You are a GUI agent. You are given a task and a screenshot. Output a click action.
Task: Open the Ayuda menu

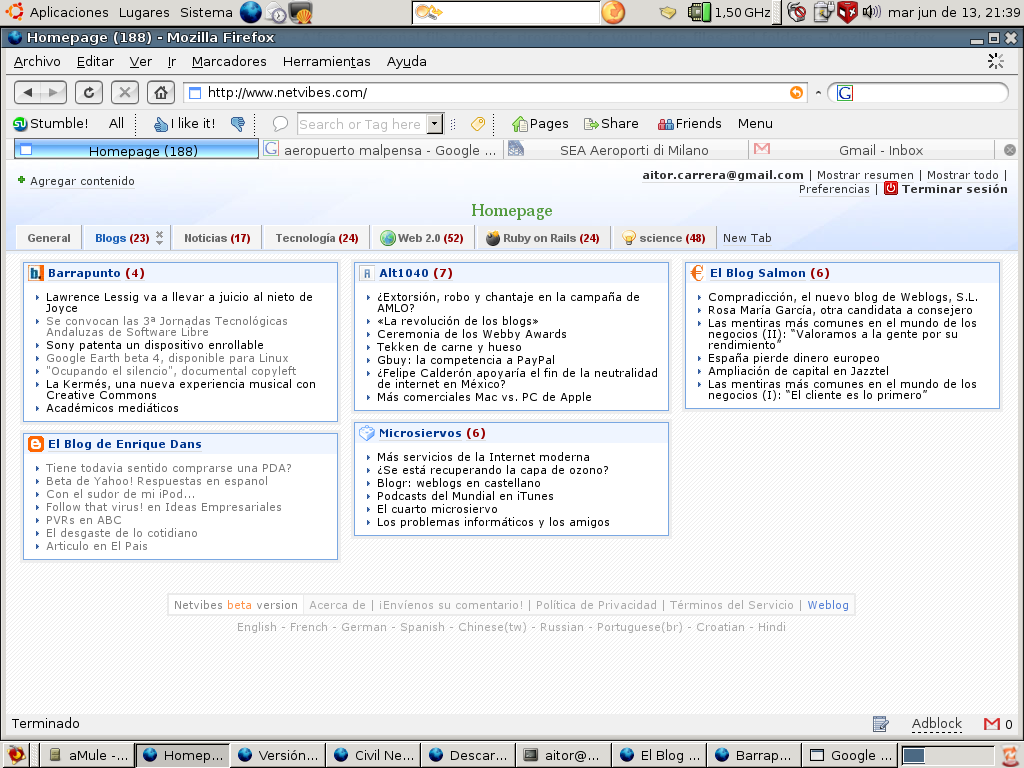click(406, 61)
